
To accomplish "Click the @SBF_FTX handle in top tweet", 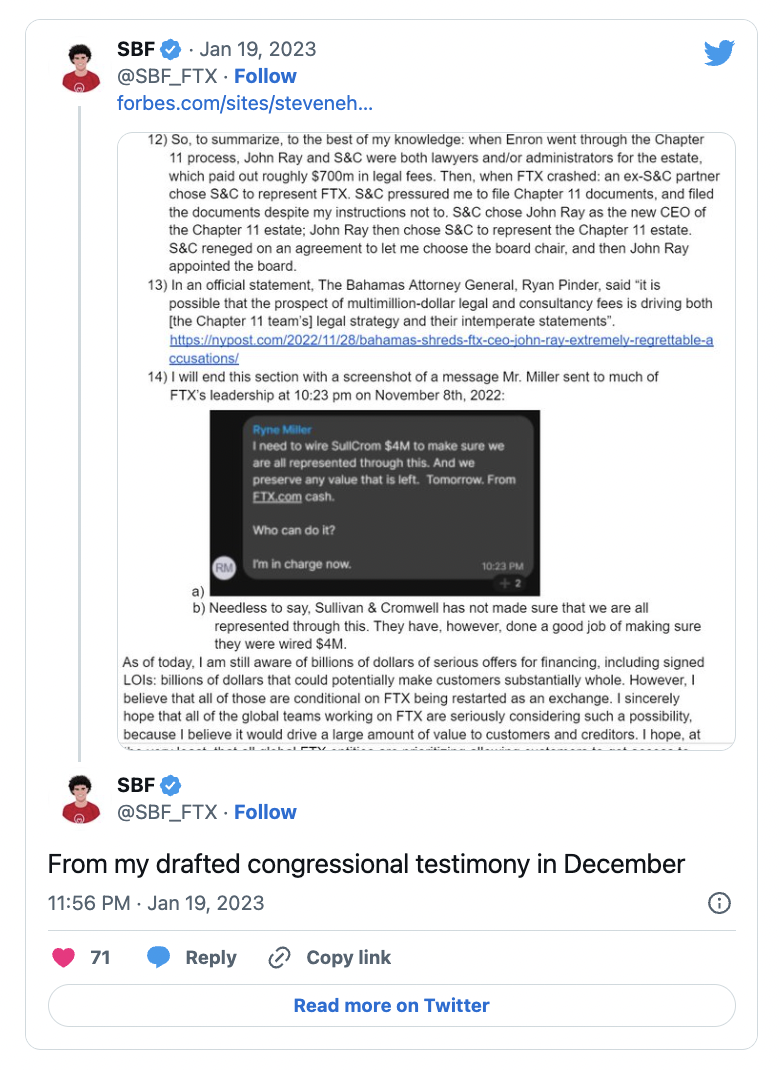I will (167, 76).
